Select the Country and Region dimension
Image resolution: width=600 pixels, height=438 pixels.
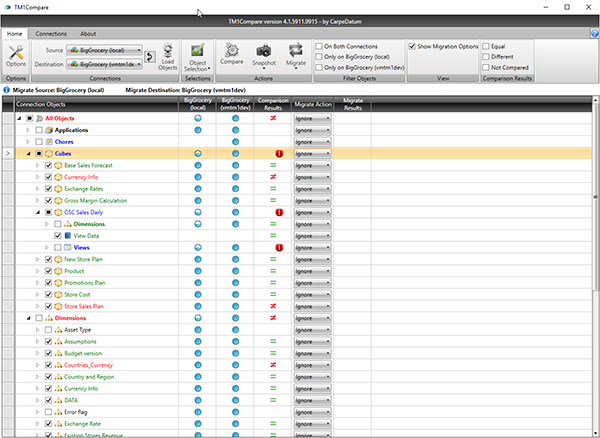(89, 377)
